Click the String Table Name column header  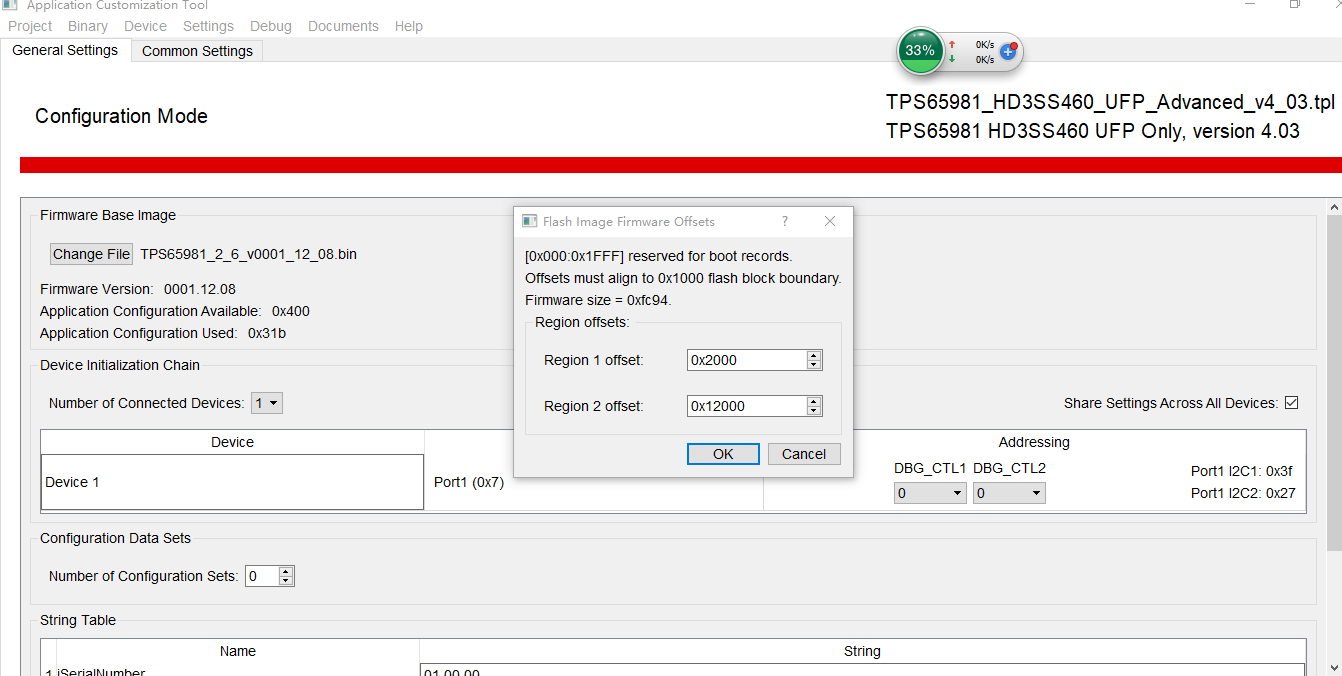(x=238, y=651)
